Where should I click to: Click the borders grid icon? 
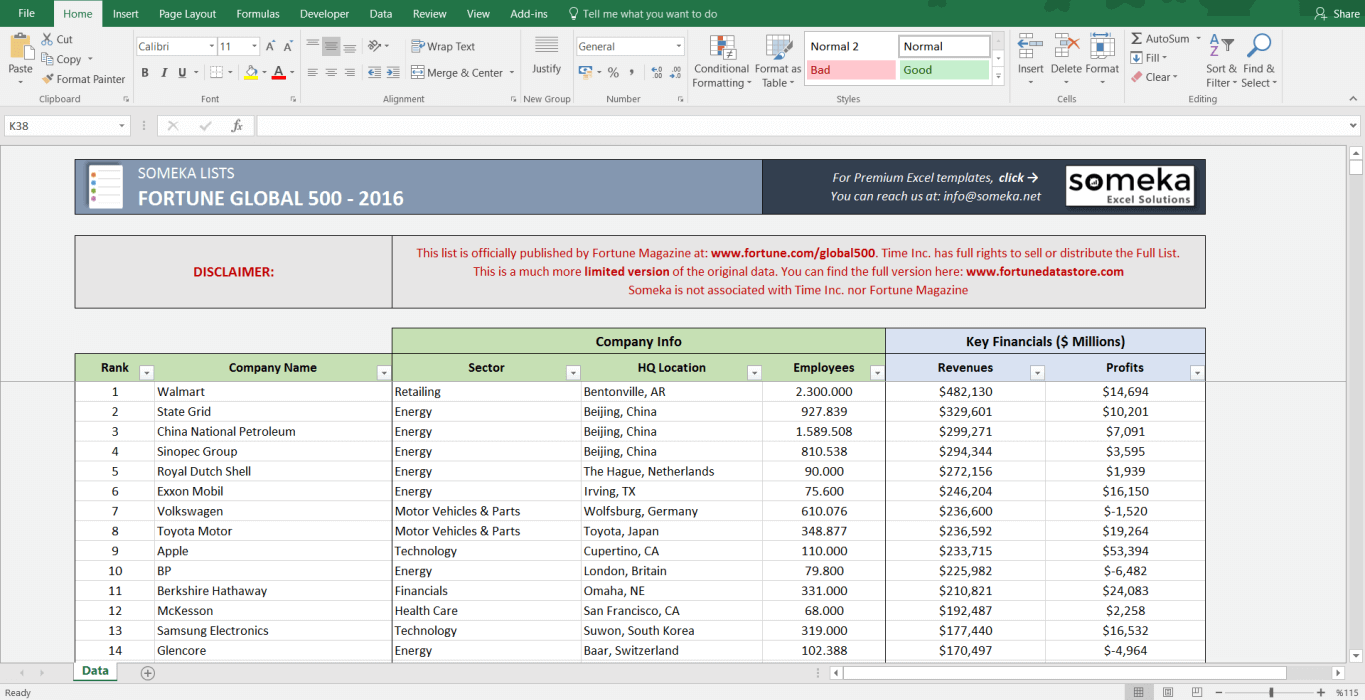(215, 73)
